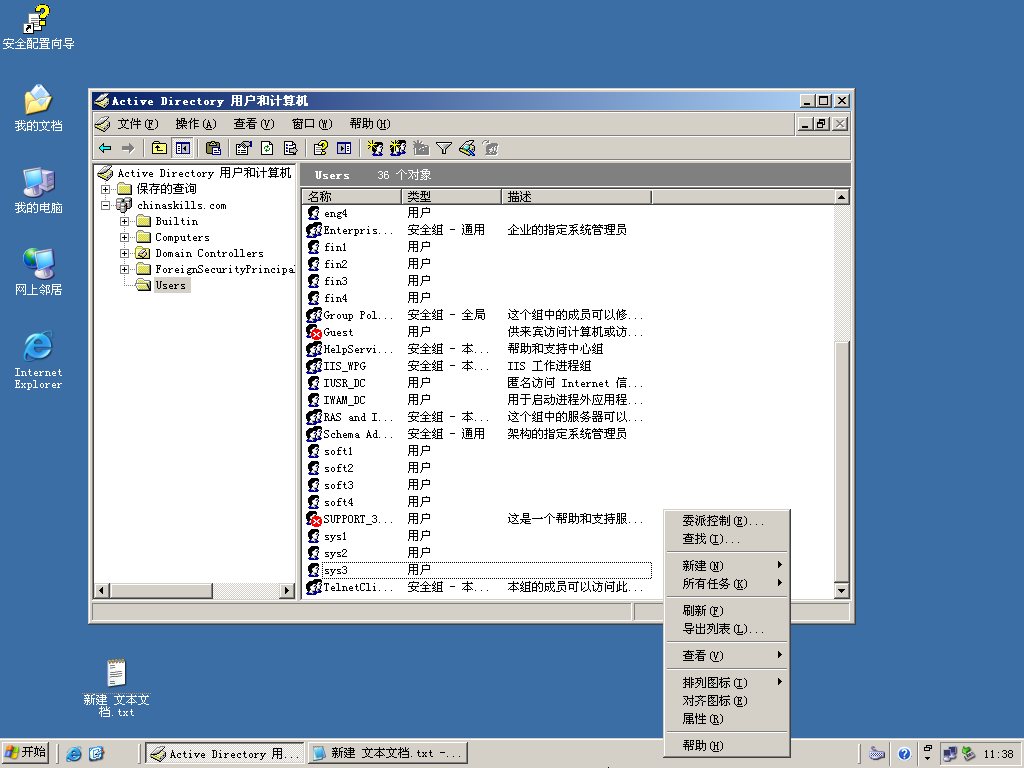Screen dimensions: 1024x768
Task: Click the Create new user icon
Action: click(375, 148)
